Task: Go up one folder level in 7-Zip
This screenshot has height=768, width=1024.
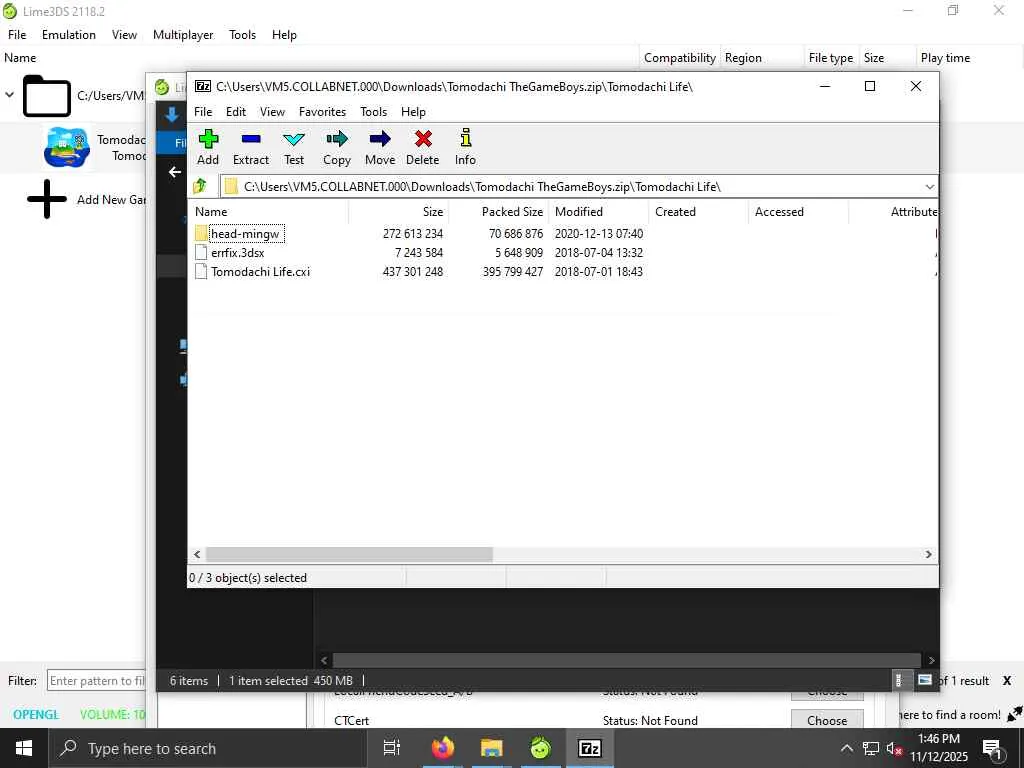Action: pos(200,187)
